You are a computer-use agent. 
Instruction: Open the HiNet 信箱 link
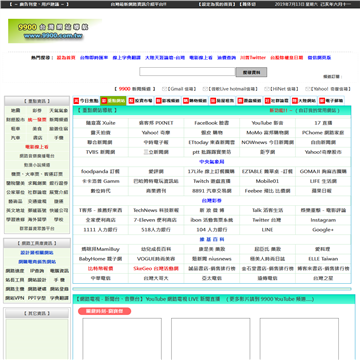click(x=284, y=89)
